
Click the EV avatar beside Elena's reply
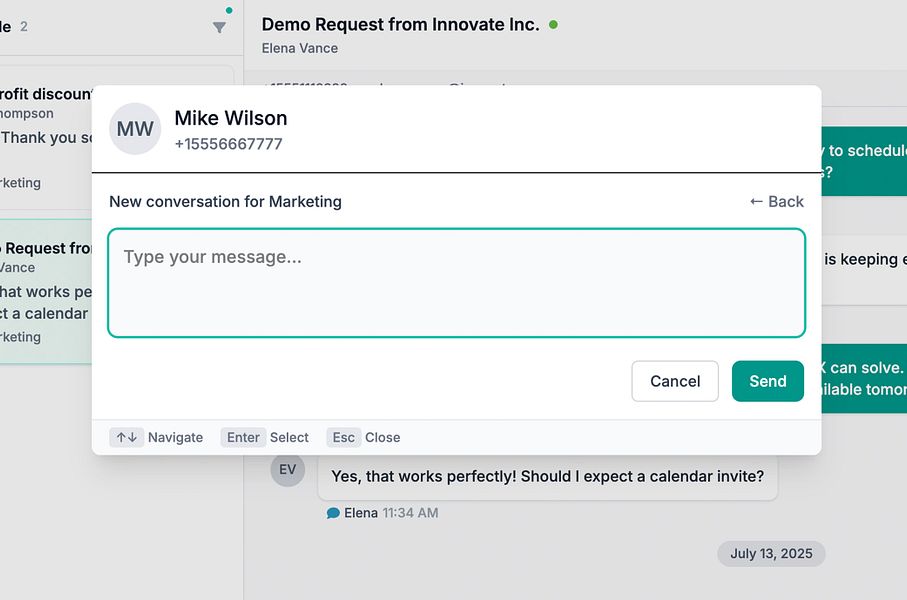point(287,470)
